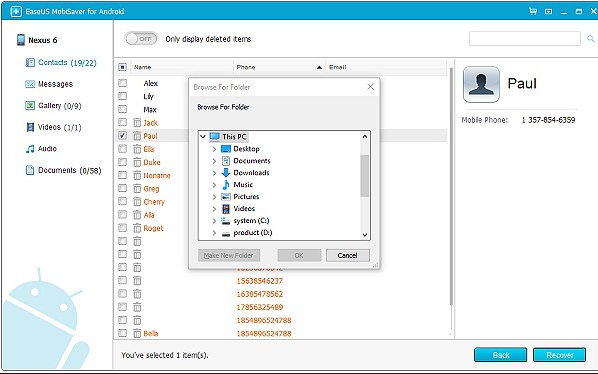Select the Audio music note icon

[x=30, y=149]
